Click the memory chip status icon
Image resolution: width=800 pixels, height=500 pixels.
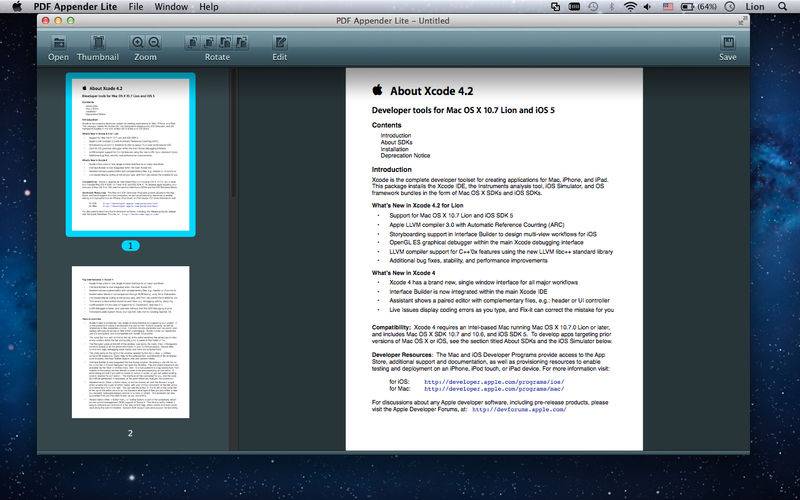click(574, 7)
